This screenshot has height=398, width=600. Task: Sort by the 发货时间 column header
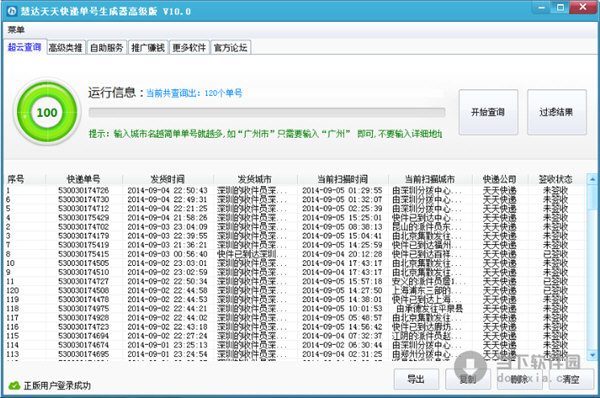168,179
